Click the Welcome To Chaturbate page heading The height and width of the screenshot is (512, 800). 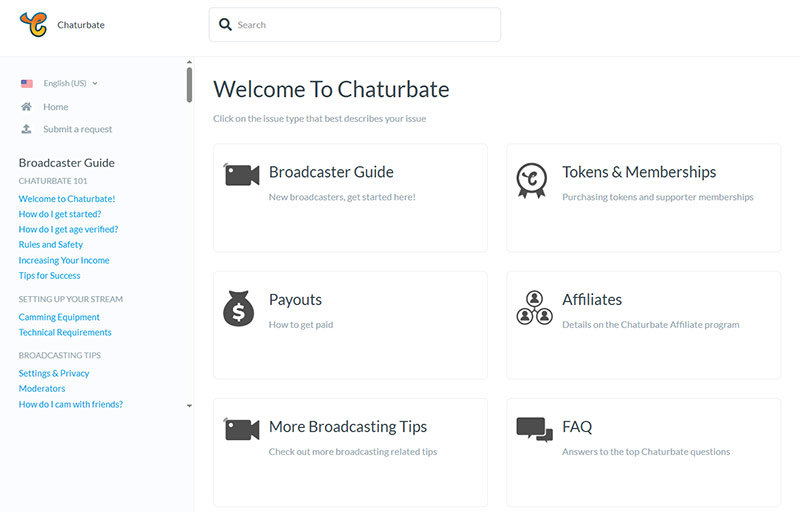tap(331, 89)
